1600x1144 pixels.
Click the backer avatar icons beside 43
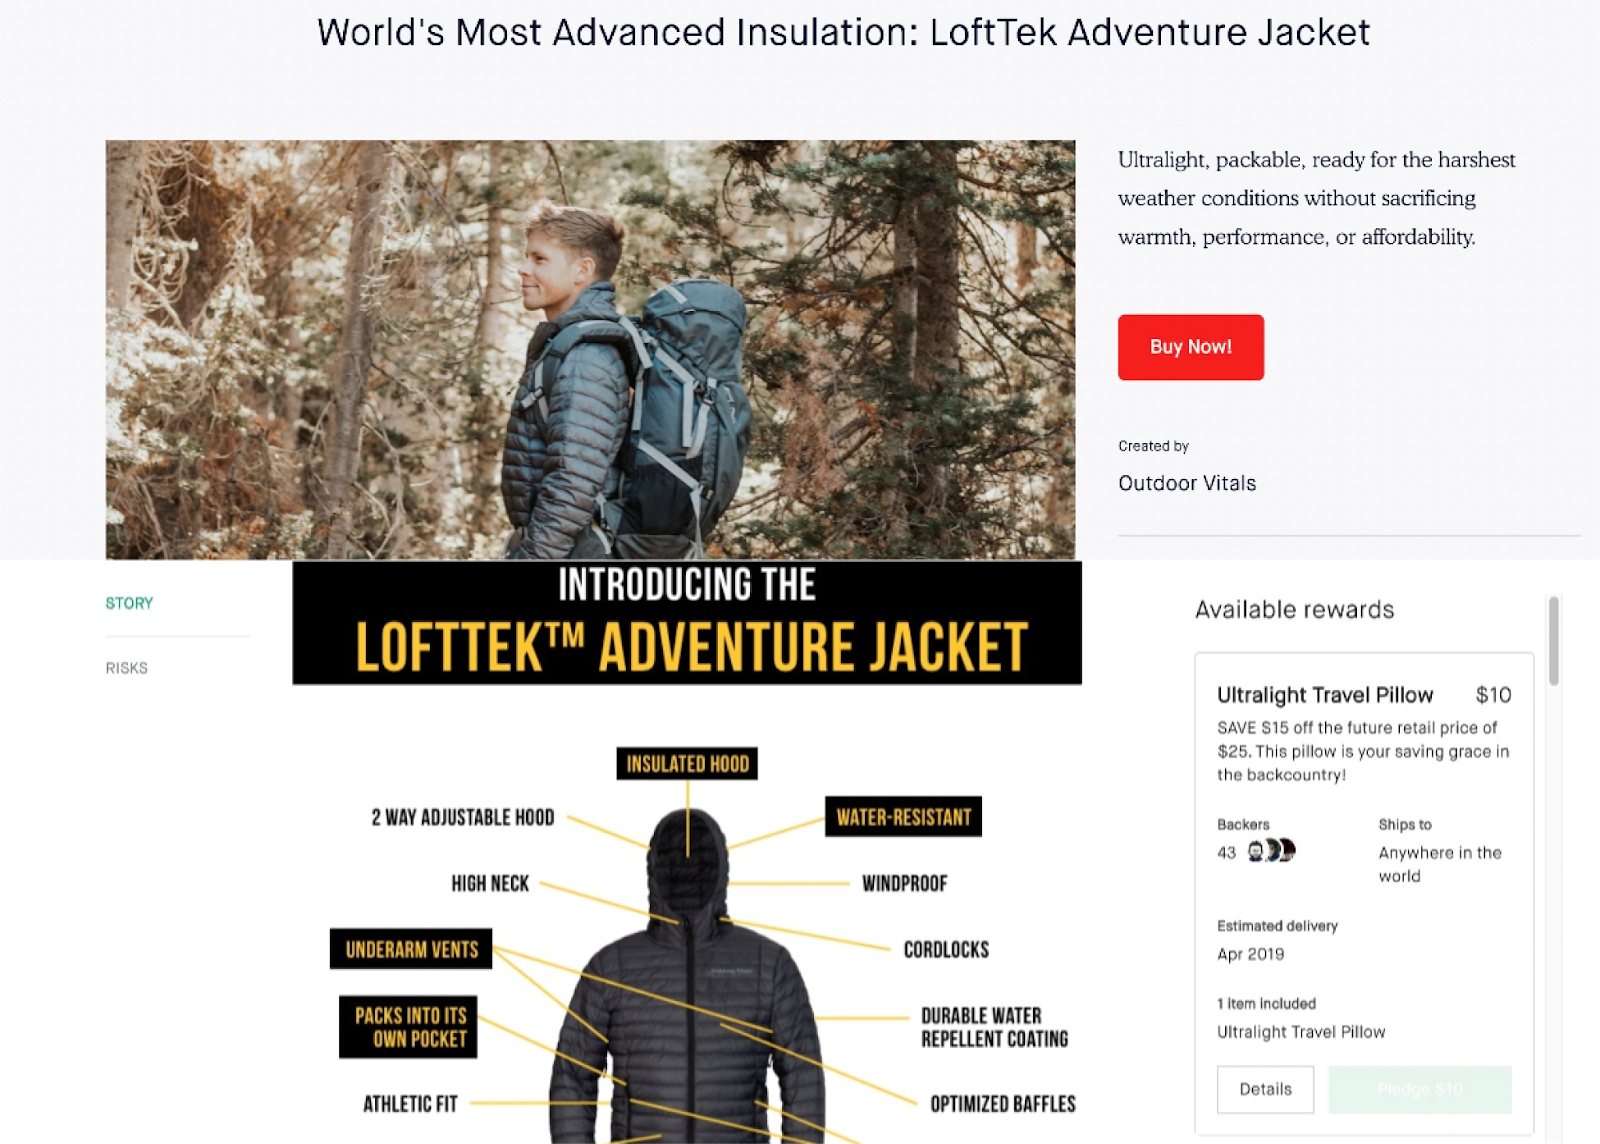[1271, 851]
